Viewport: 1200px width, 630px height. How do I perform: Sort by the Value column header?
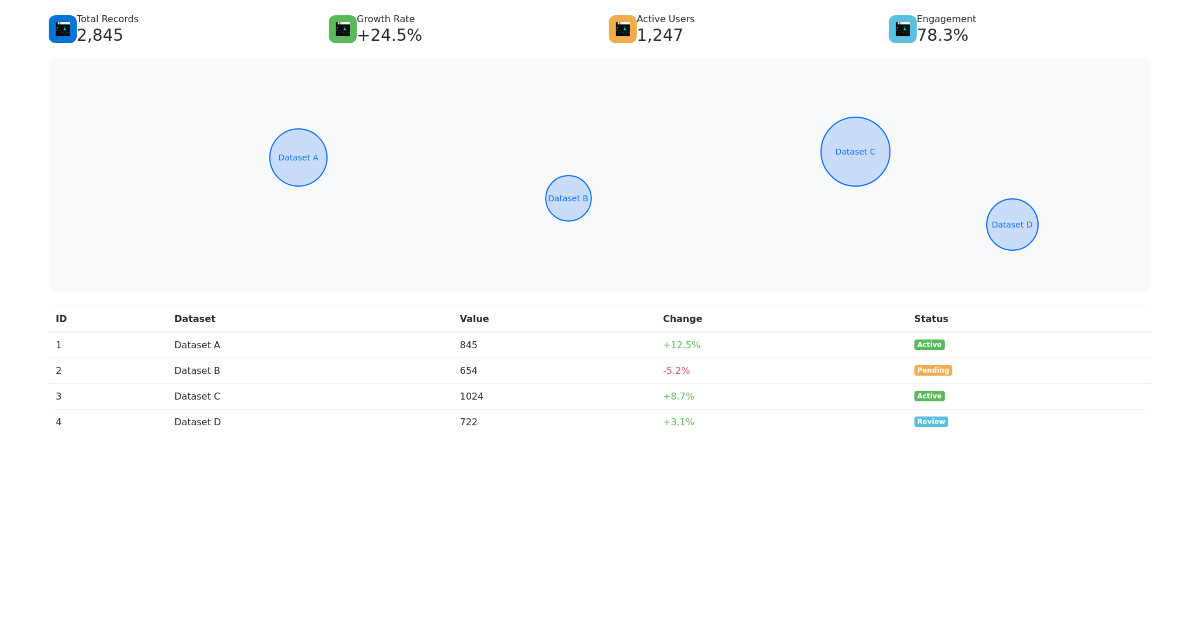pos(474,319)
